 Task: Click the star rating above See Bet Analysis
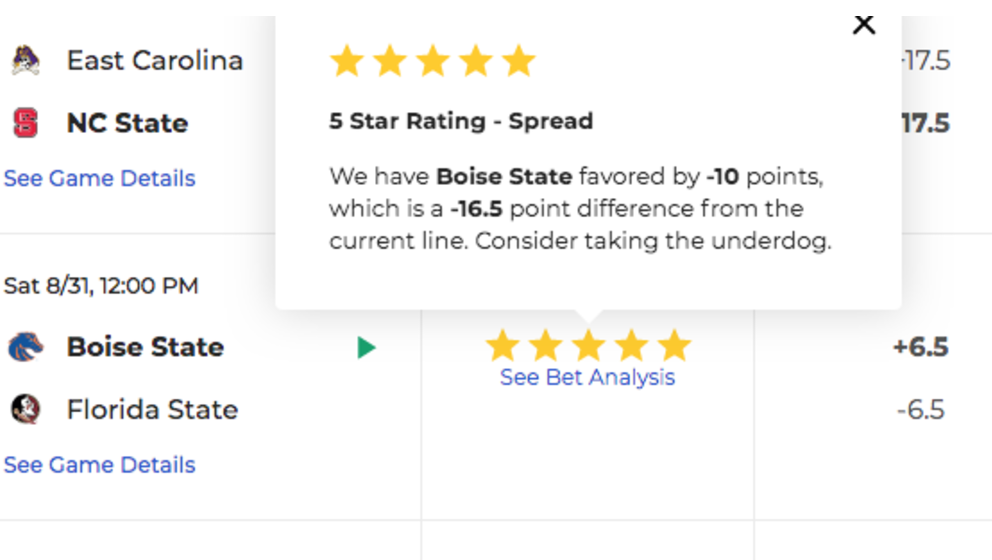coord(588,345)
